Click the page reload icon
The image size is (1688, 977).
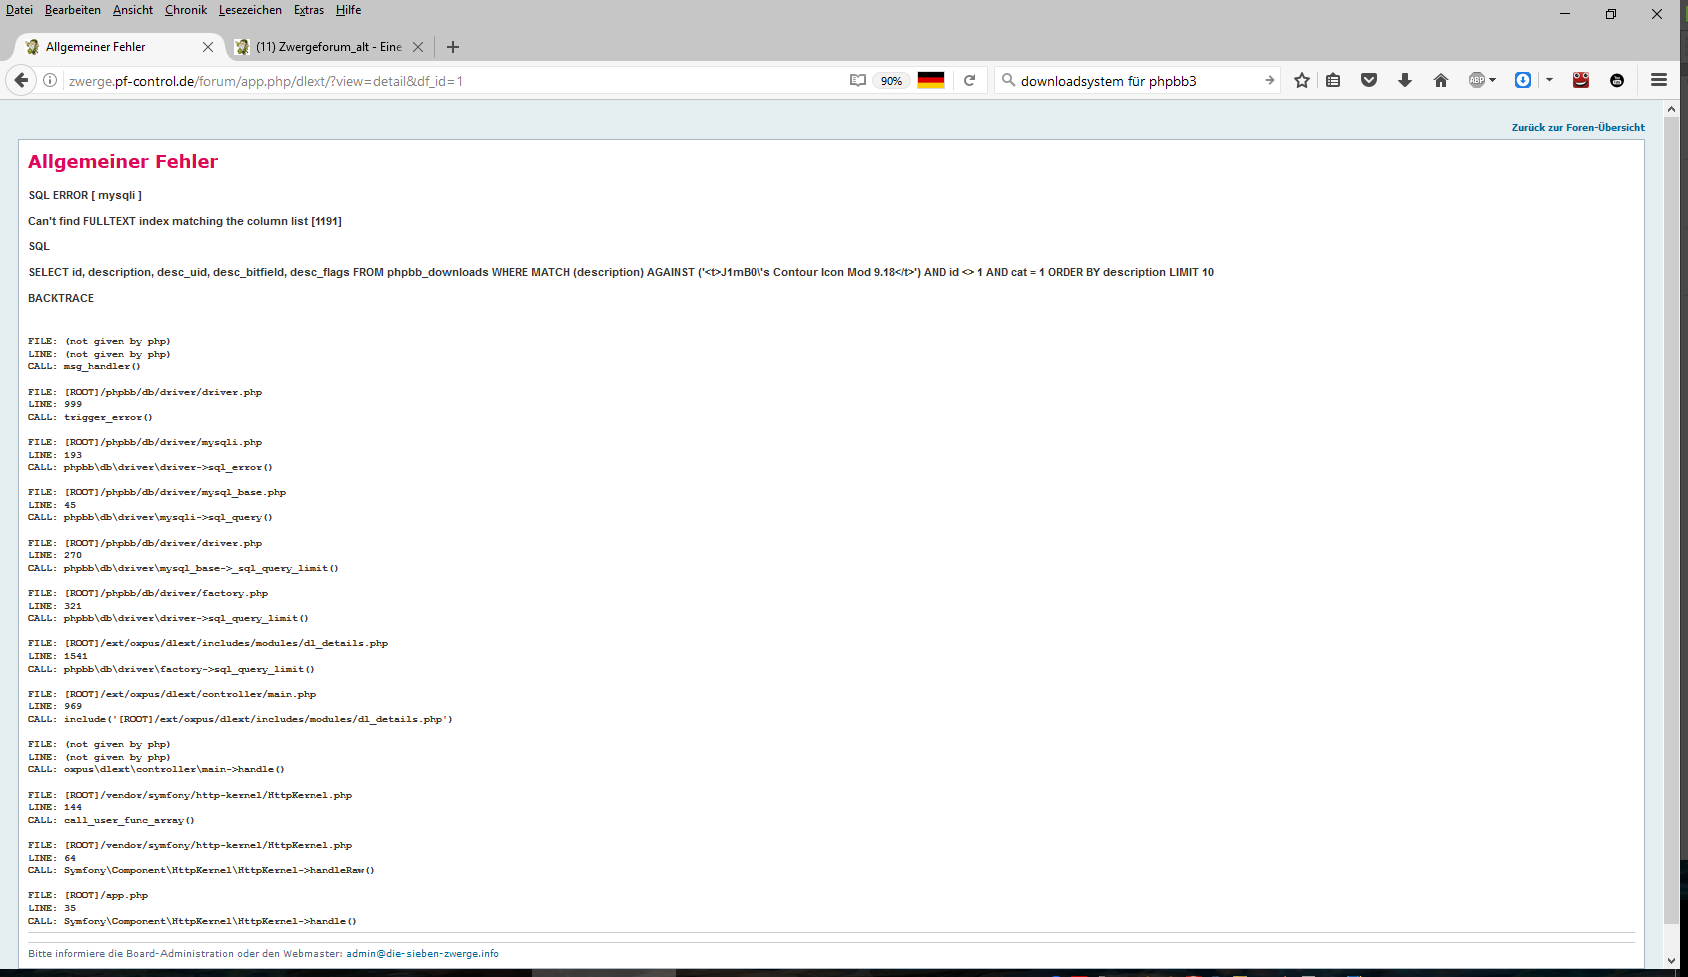pos(969,80)
